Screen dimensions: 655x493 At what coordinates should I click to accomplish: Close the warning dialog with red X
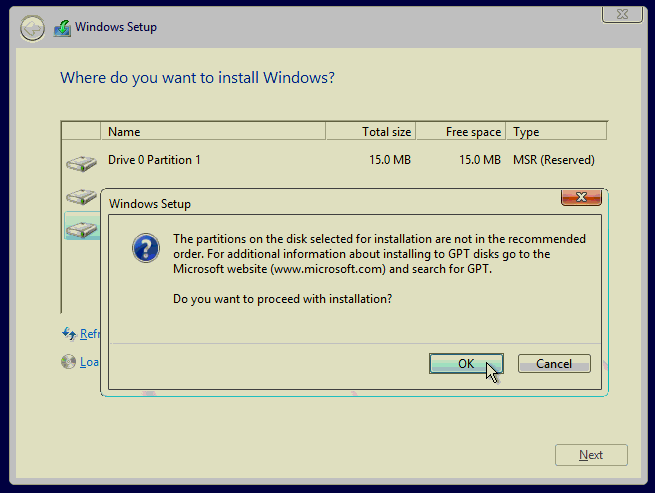coord(581,197)
